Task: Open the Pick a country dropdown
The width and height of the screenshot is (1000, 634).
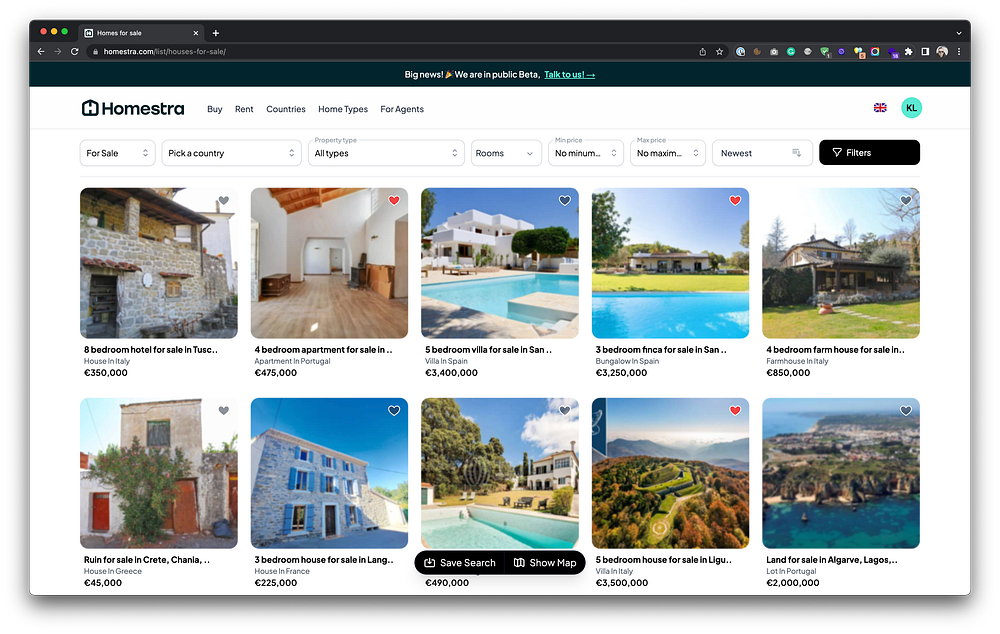Action: tap(231, 153)
